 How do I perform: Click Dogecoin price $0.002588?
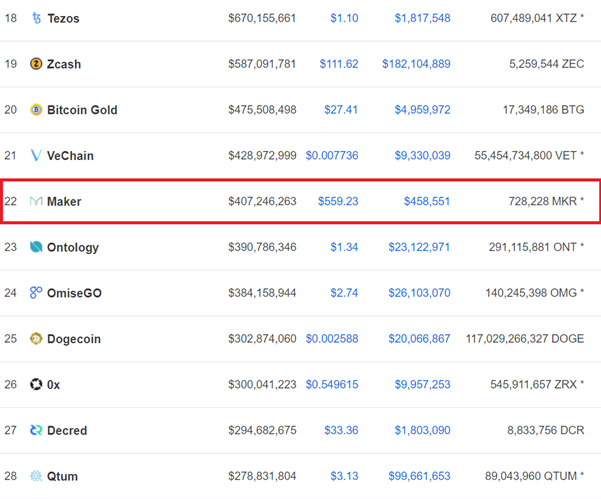point(332,338)
